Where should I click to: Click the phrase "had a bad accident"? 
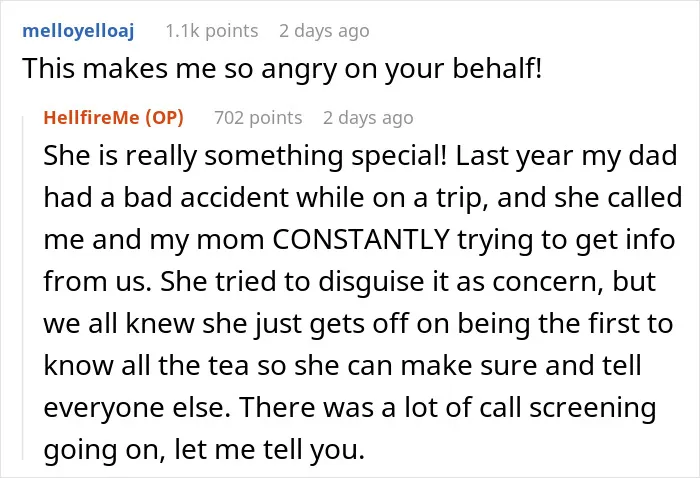coord(167,197)
